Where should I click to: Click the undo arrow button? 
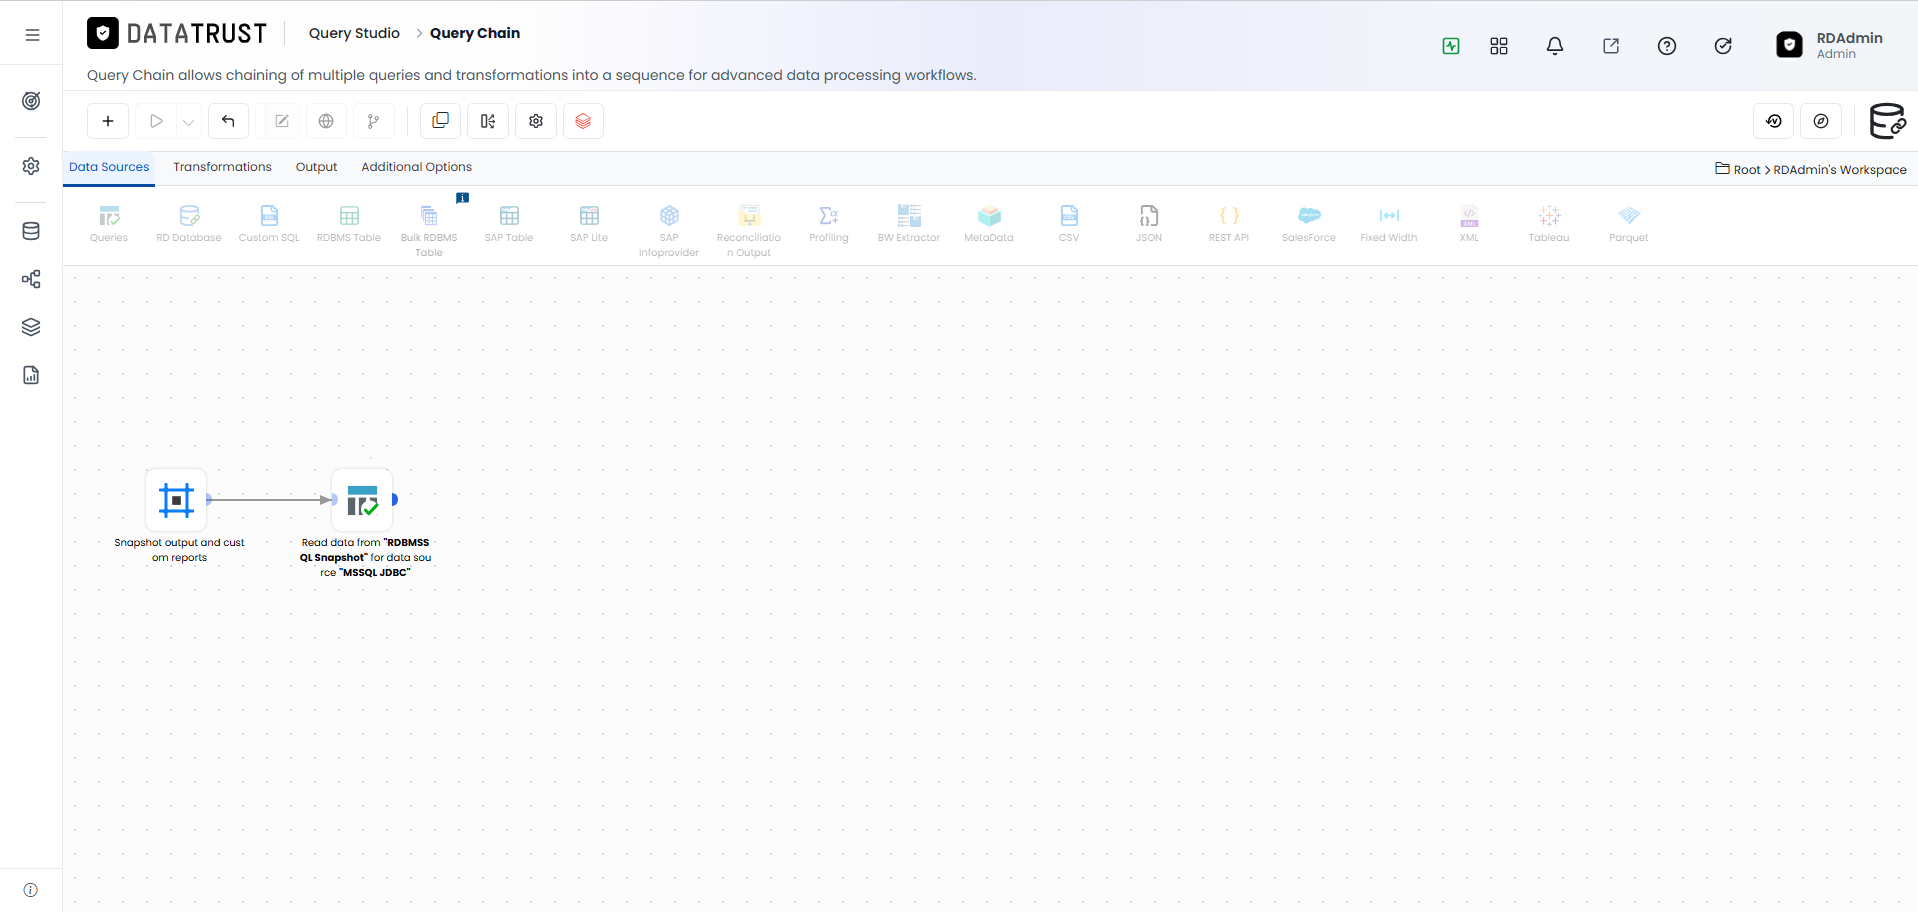[228, 121]
